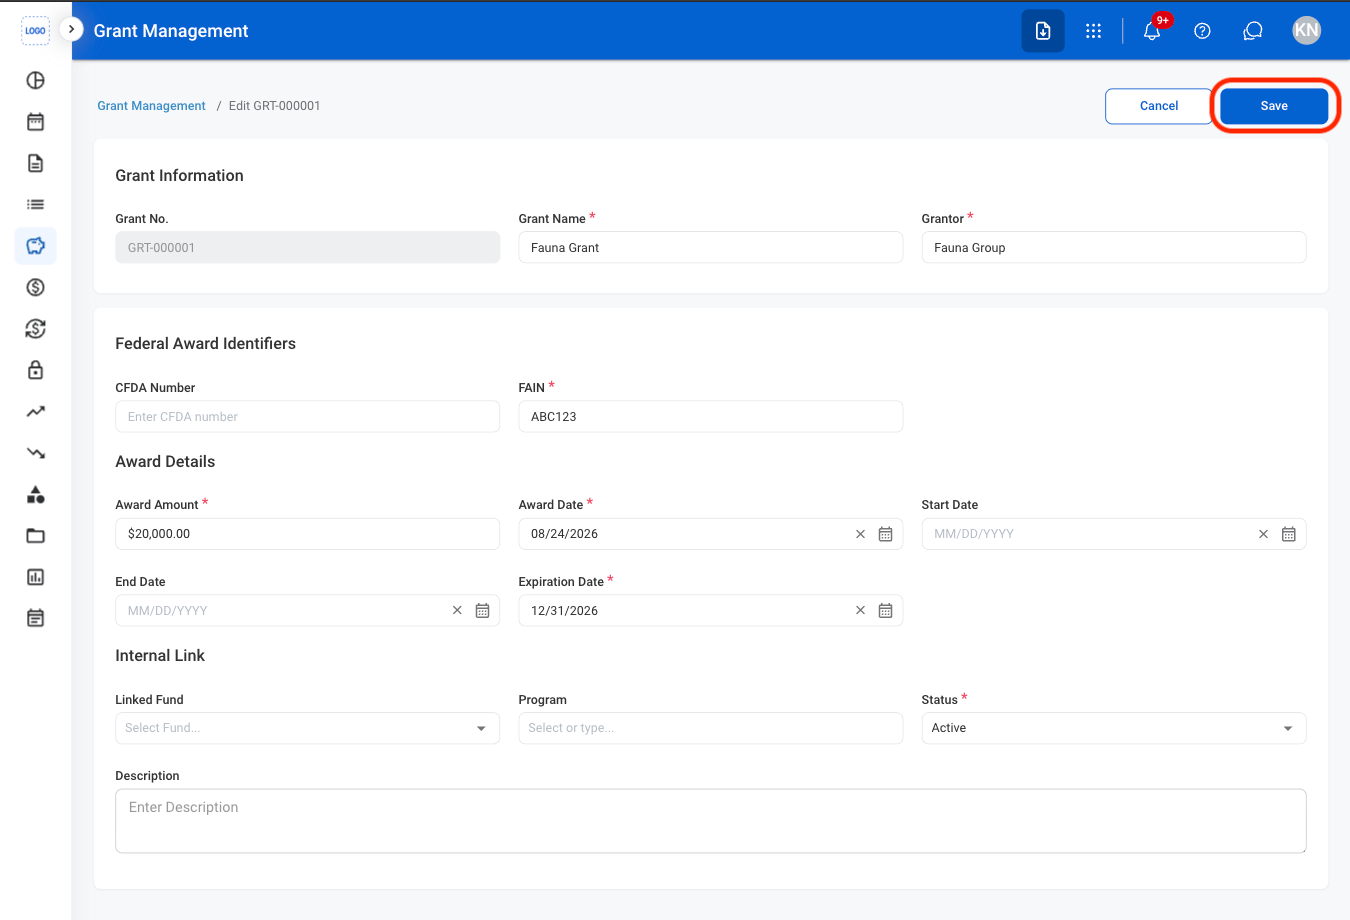Expand the sidebar with the chevron
Screen dimensions: 1350x920
[71, 30]
